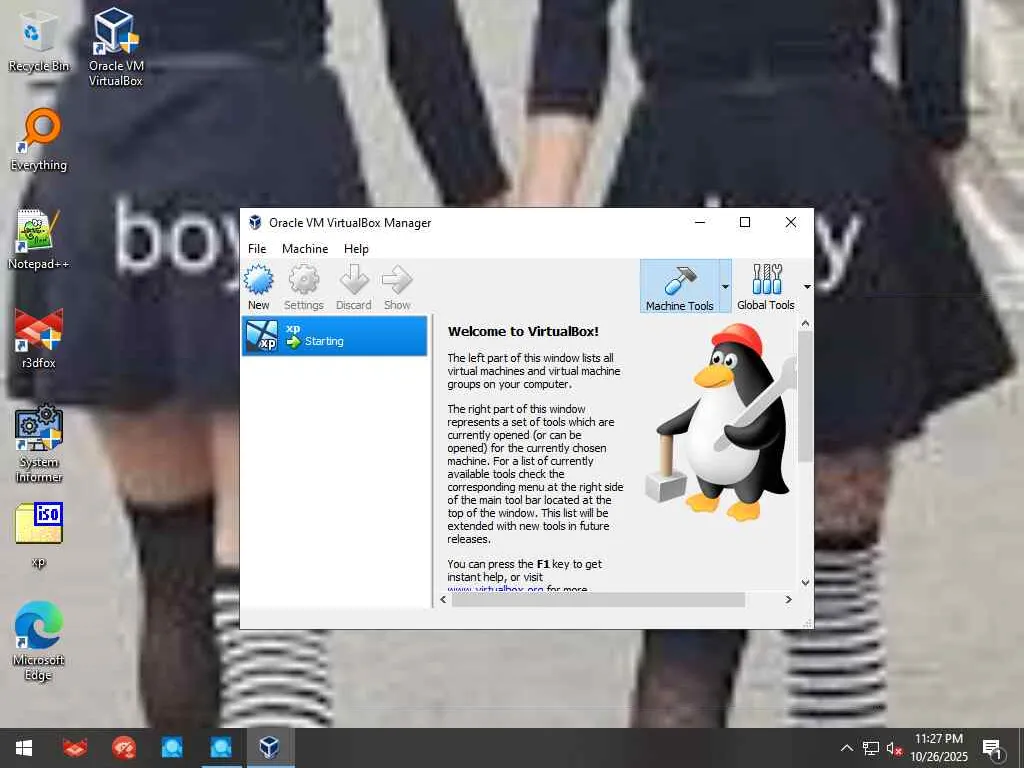1024x768 pixels.
Task: Click the vertical scrollbar up arrow
Action: [x=805, y=324]
